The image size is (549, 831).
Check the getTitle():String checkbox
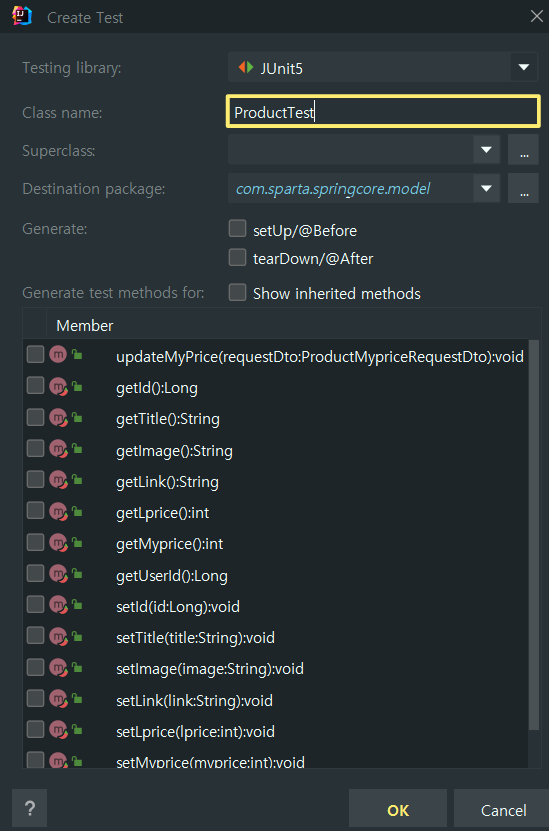click(36, 417)
